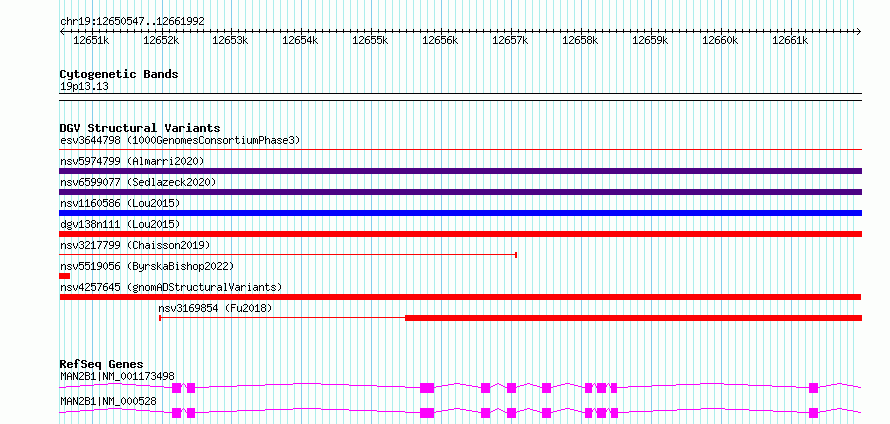Click the blue nsv1160586 variant bar
The width and height of the screenshot is (890, 424).
(461, 213)
